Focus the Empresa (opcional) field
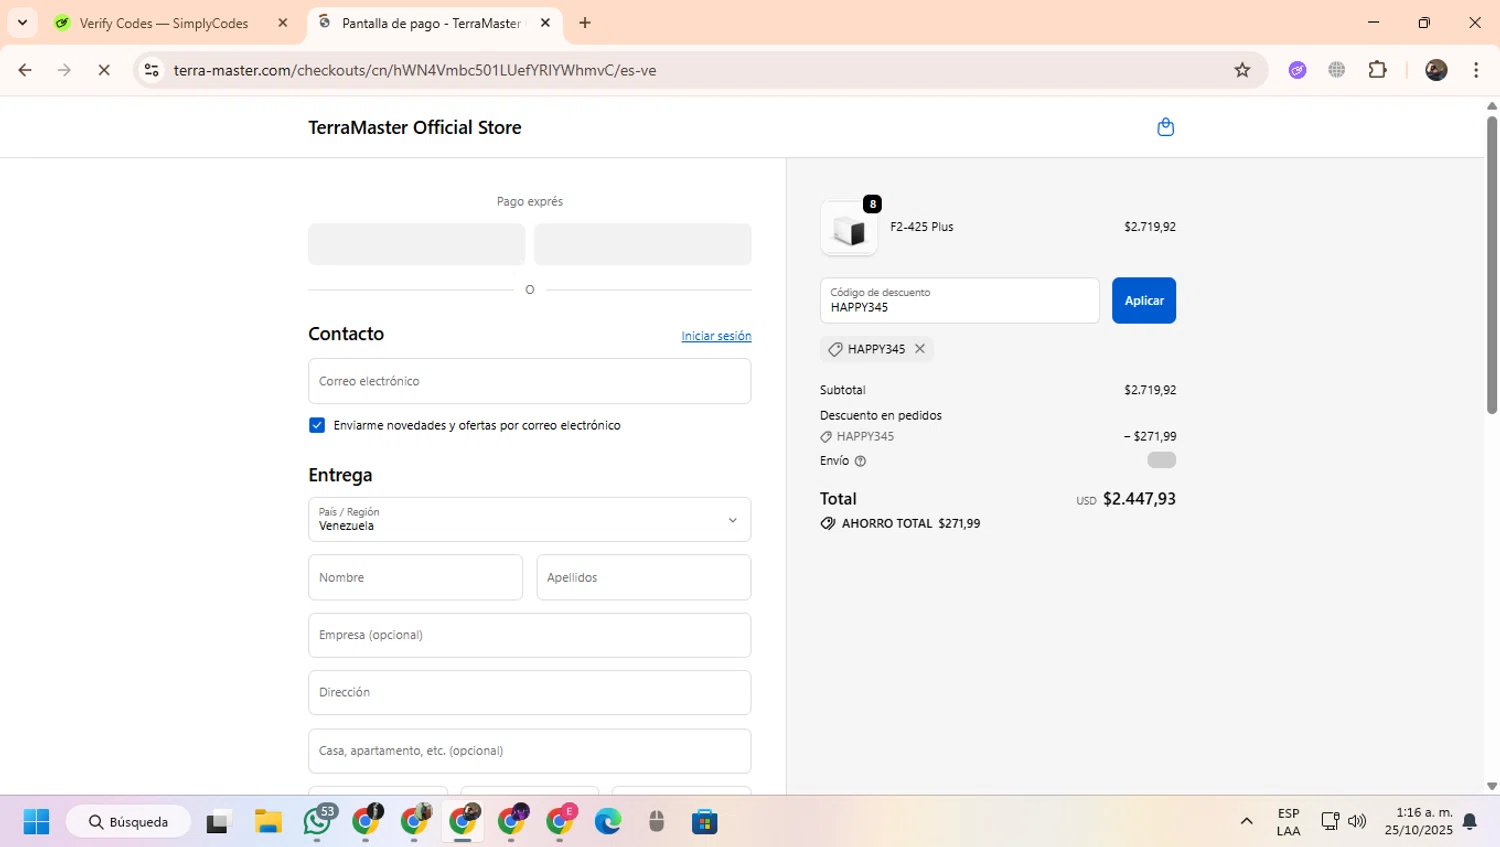The image size is (1500, 847). [x=530, y=635]
